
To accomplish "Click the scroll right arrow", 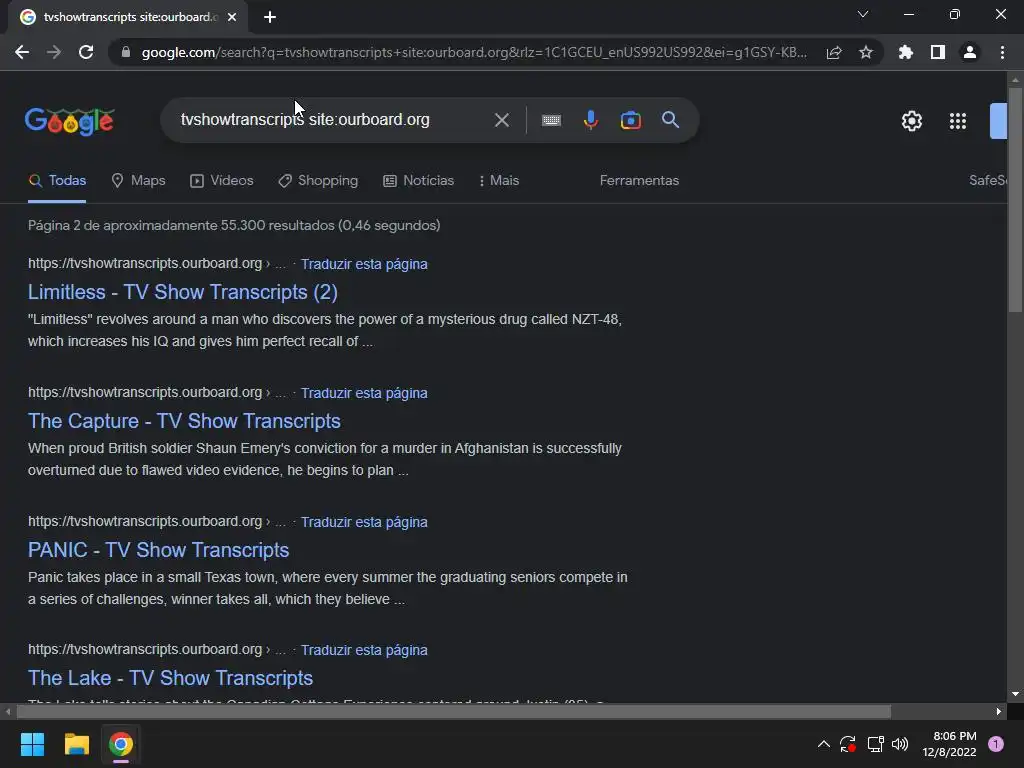I will (999, 711).
